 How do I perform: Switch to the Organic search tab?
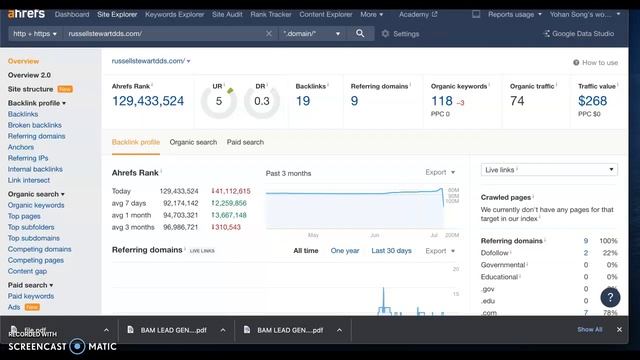(x=193, y=142)
